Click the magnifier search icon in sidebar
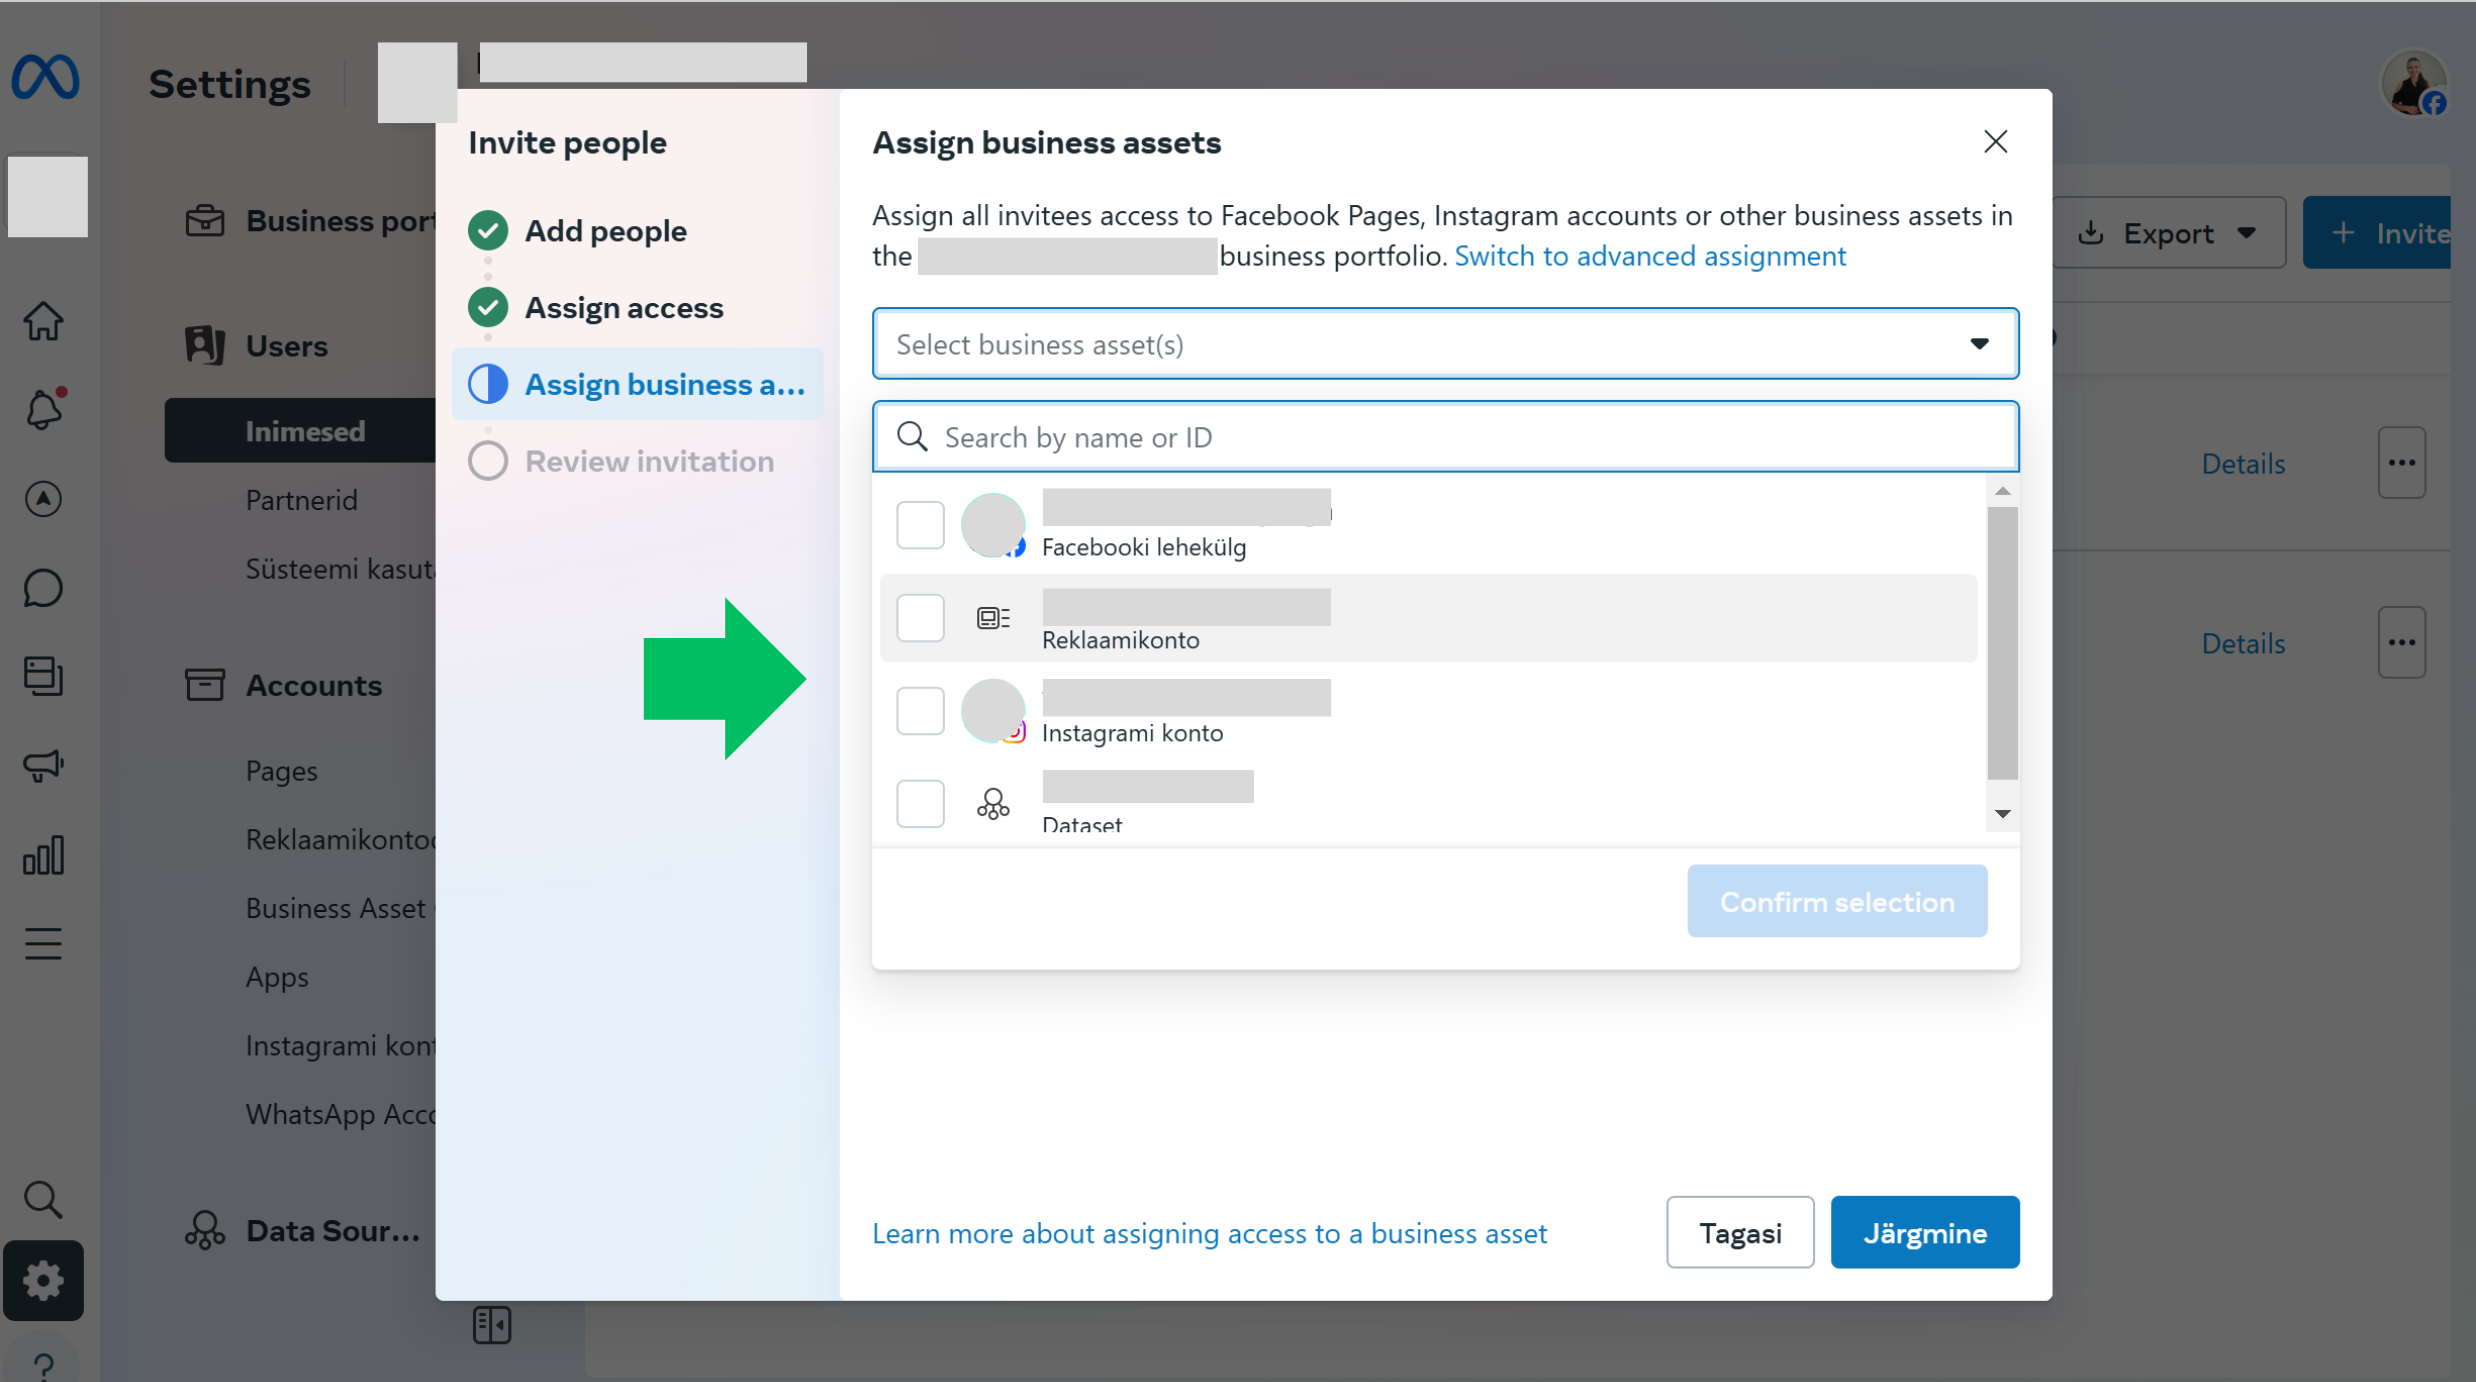The image size is (2476, 1382). [43, 1198]
